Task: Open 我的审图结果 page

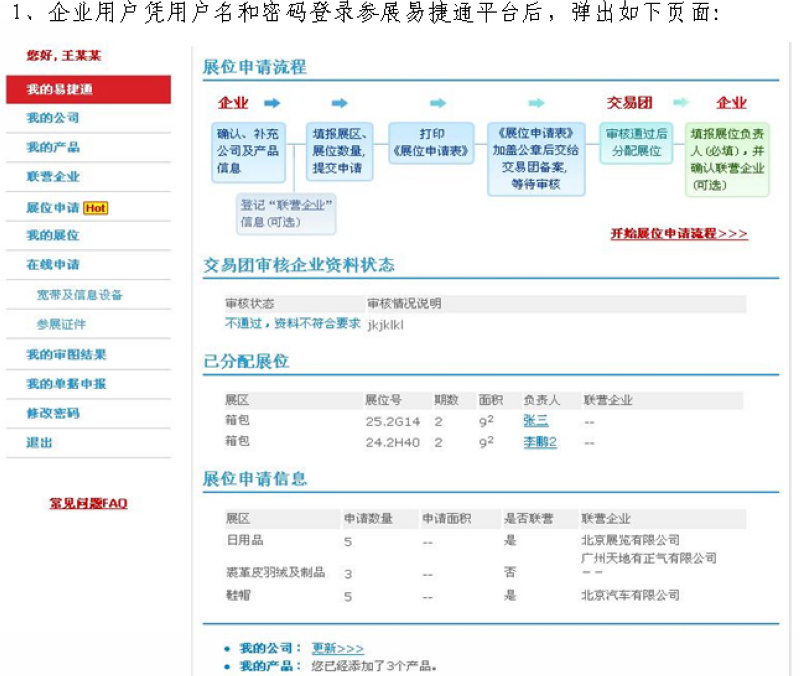Action: click(66, 354)
